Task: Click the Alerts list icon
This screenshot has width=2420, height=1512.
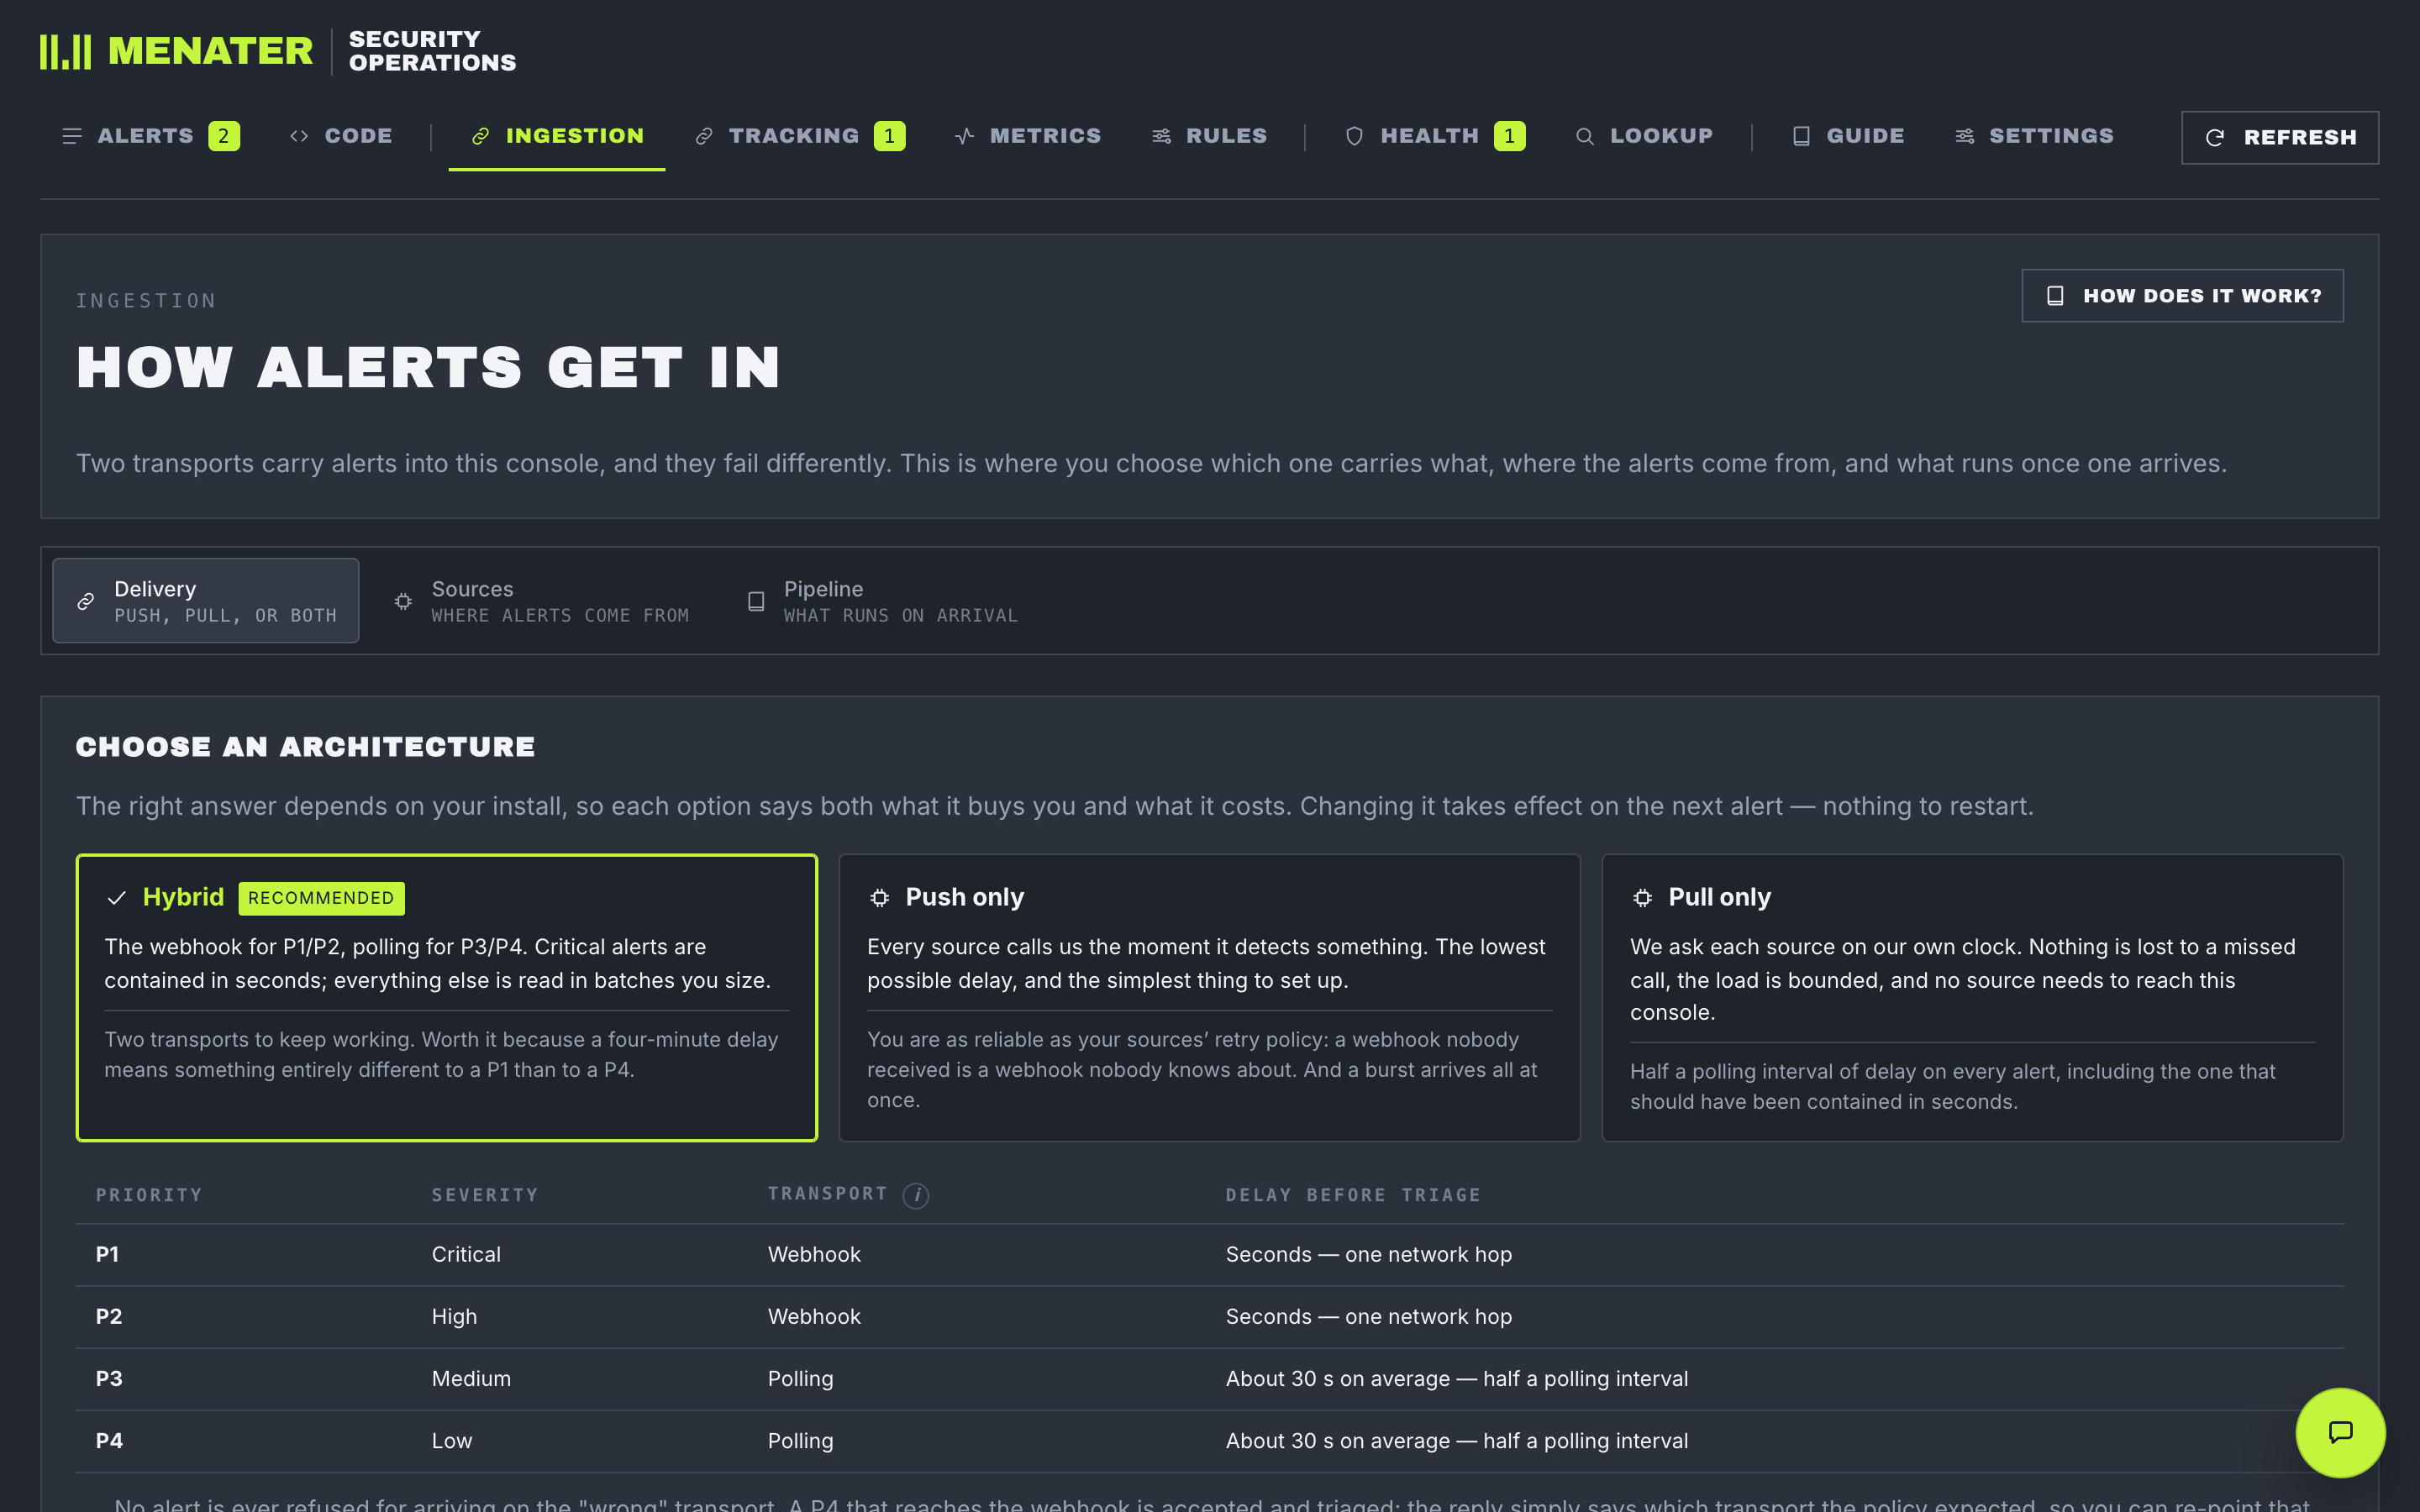Action: click(x=72, y=136)
